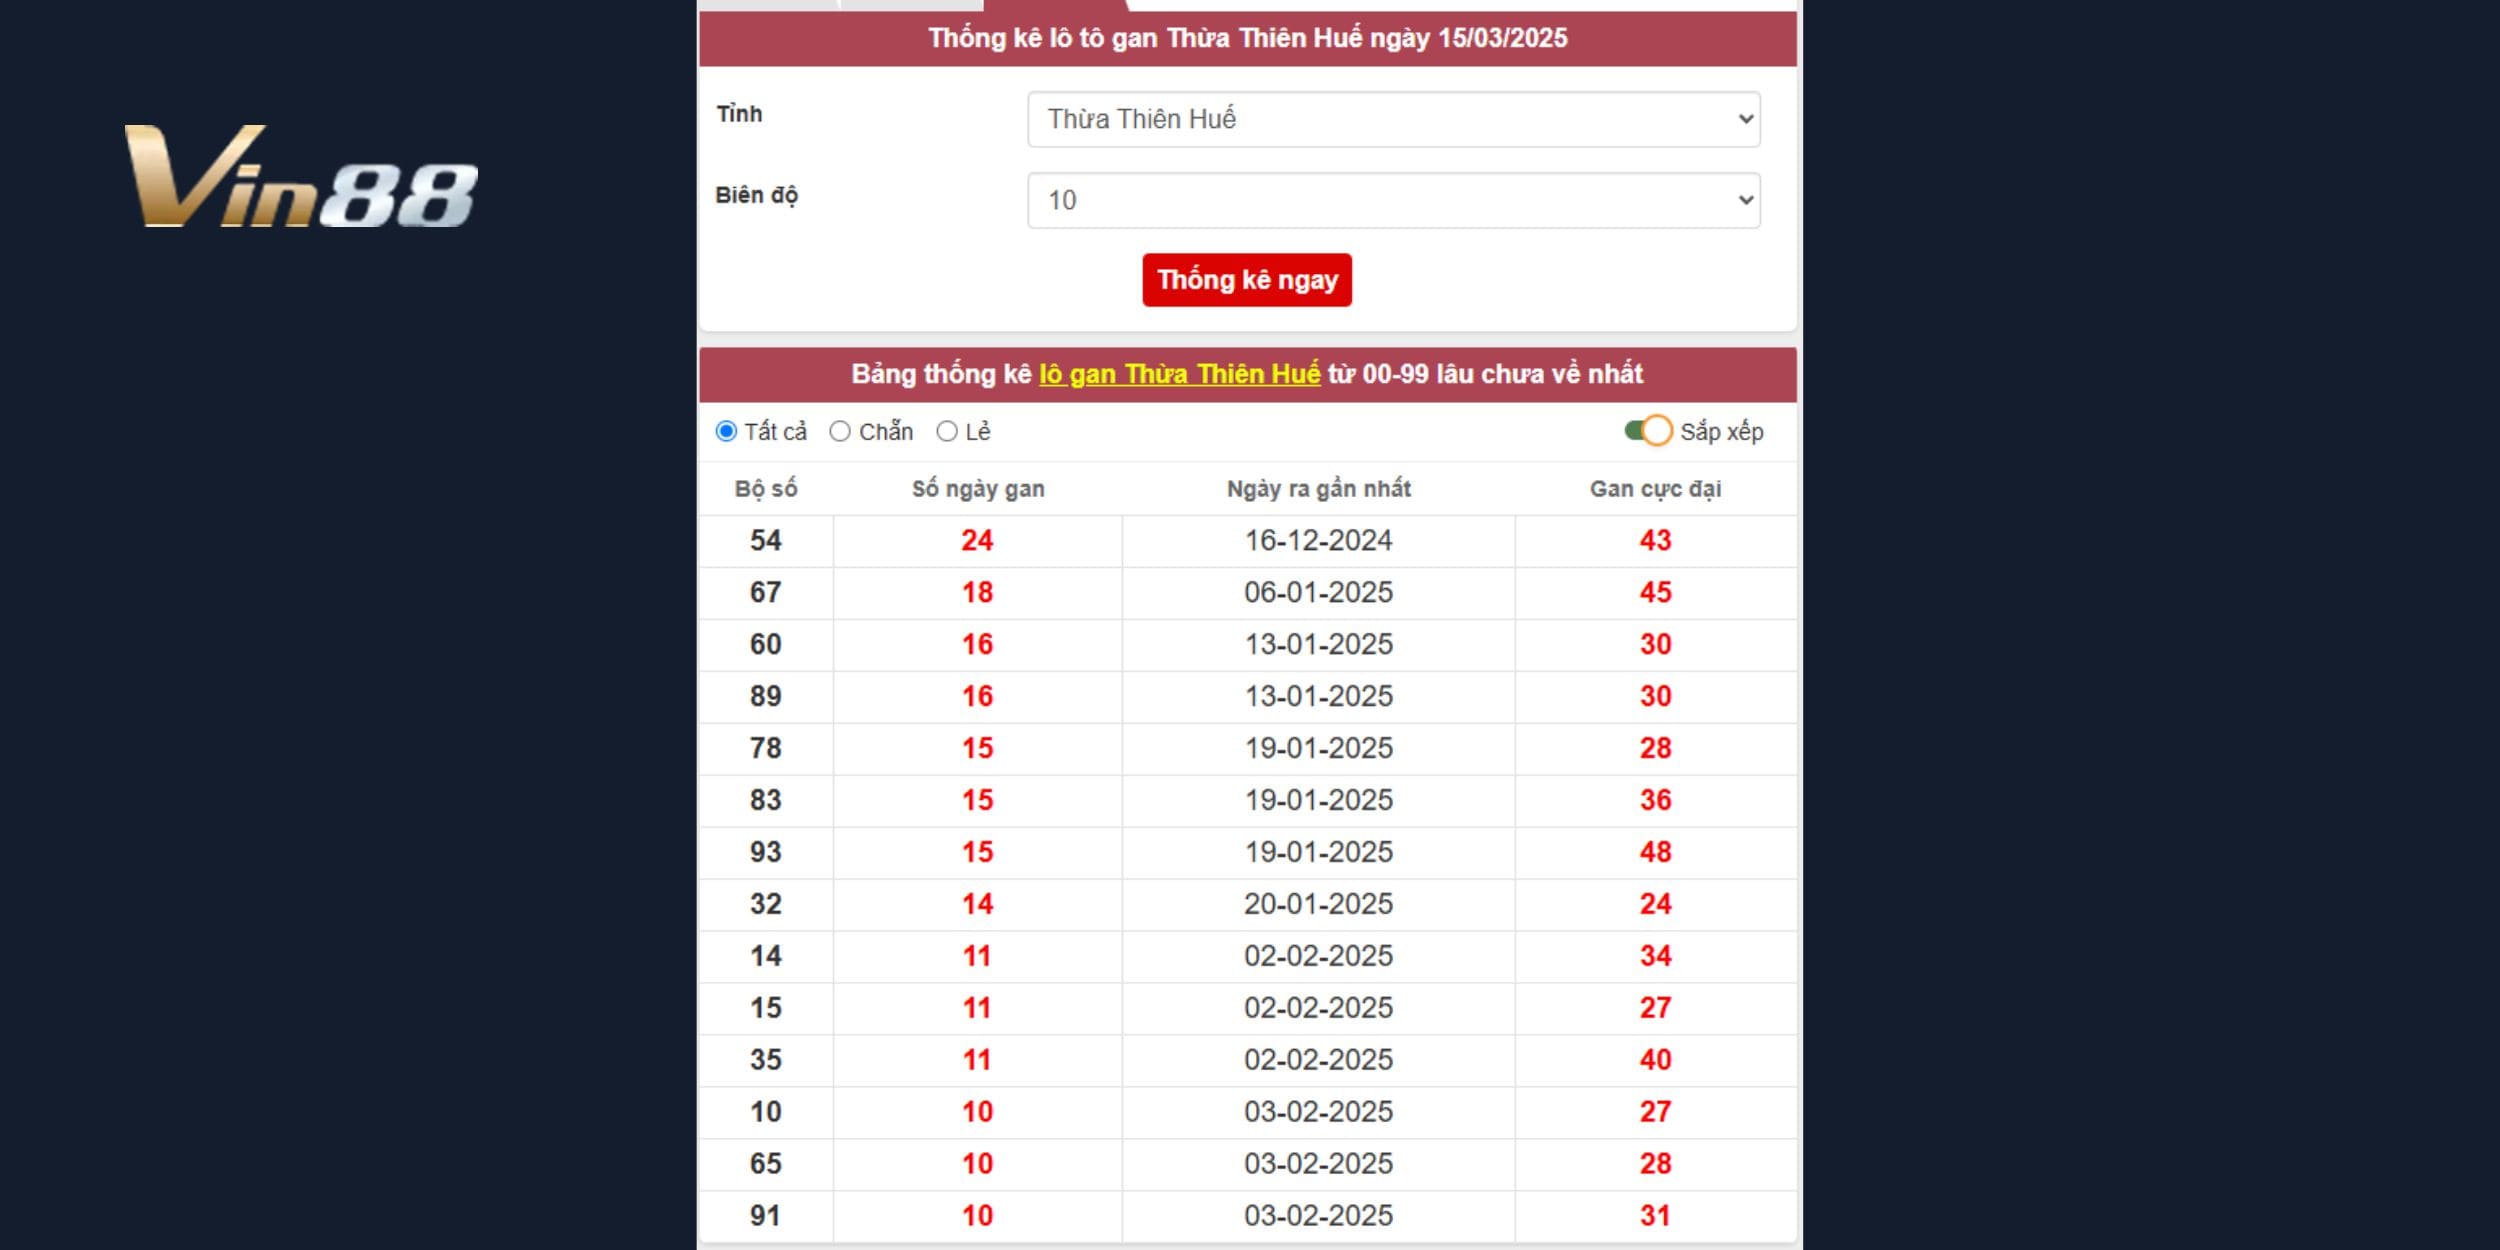The width and height of the screenshot is (2500, 1250).
Task: Open the Tỉnh dropdown showing Thừa Thiên Huế
Action: 1393,119
